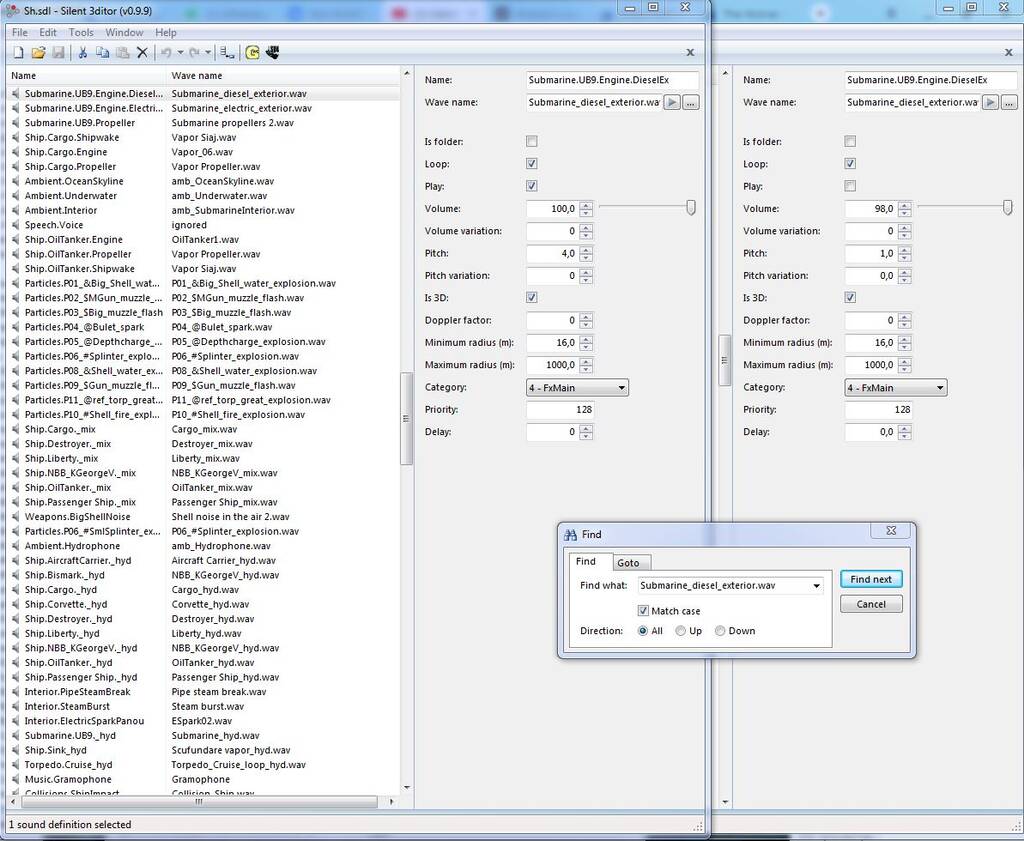Enable Play checkbox in right window
Image resolution: width=1024 pixels, height=841 pixels.
pos(850,186)
